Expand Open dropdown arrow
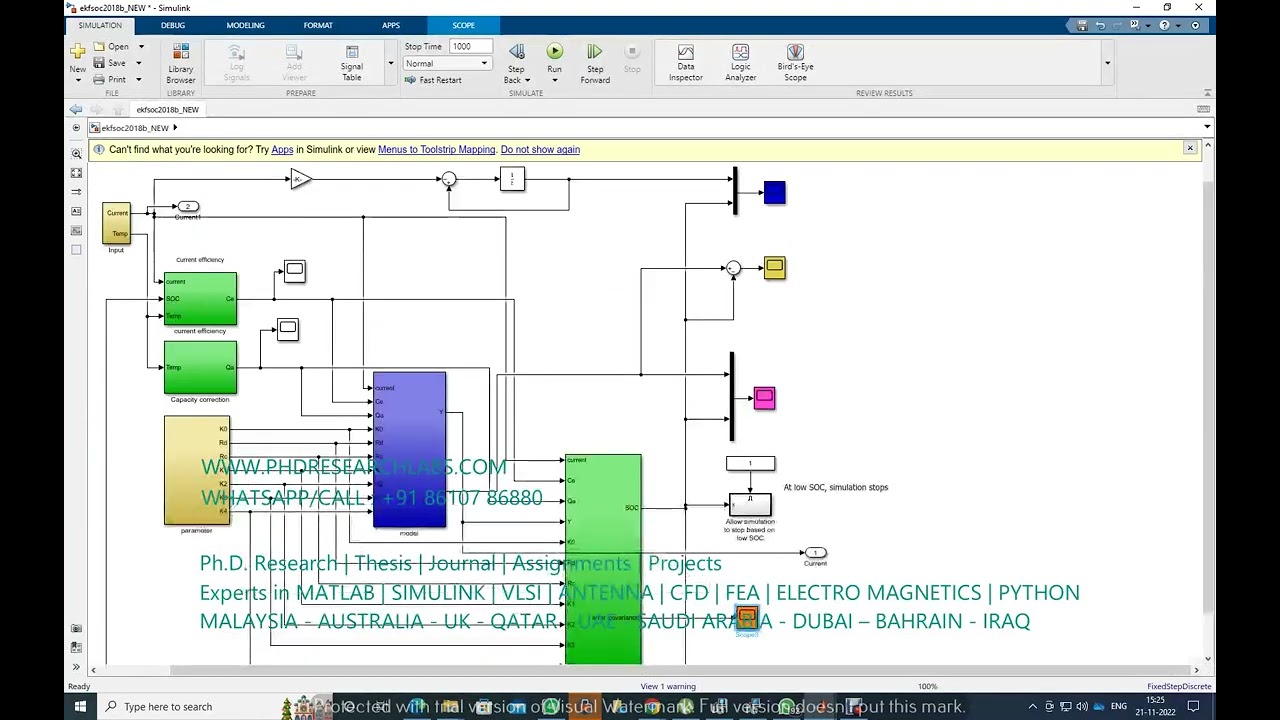Viewport: 1280px width, 720px height. coord(141,46)
